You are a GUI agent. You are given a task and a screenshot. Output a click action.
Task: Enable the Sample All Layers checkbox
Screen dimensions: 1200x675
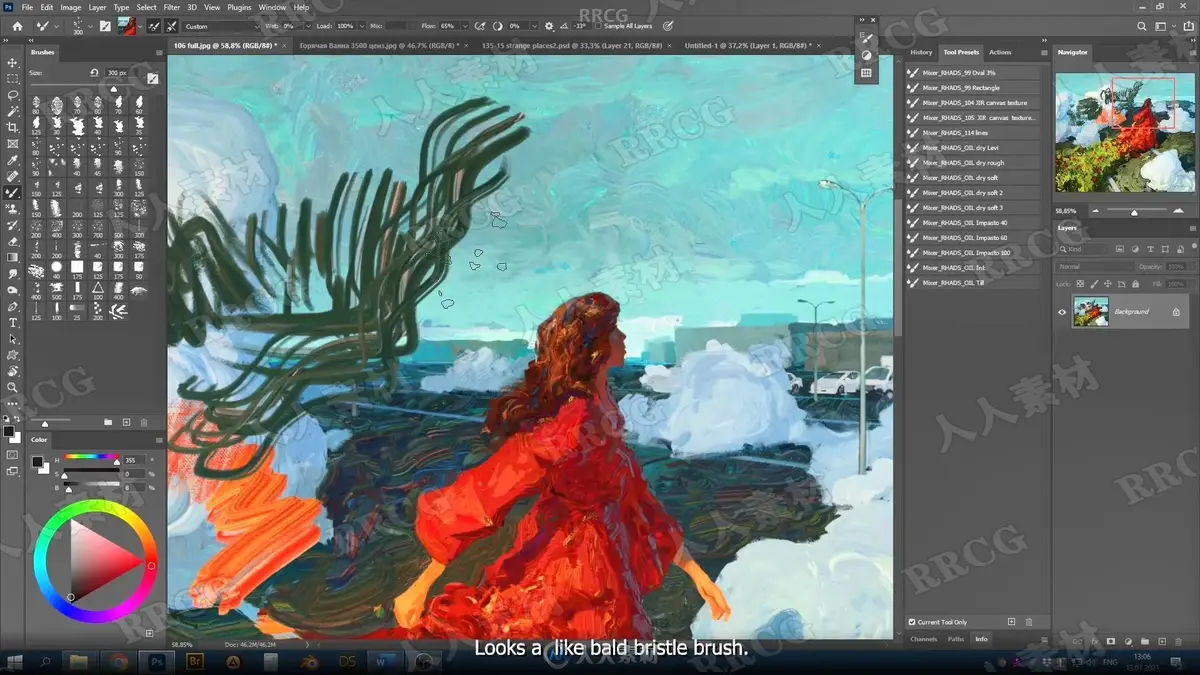pos(598,26)
